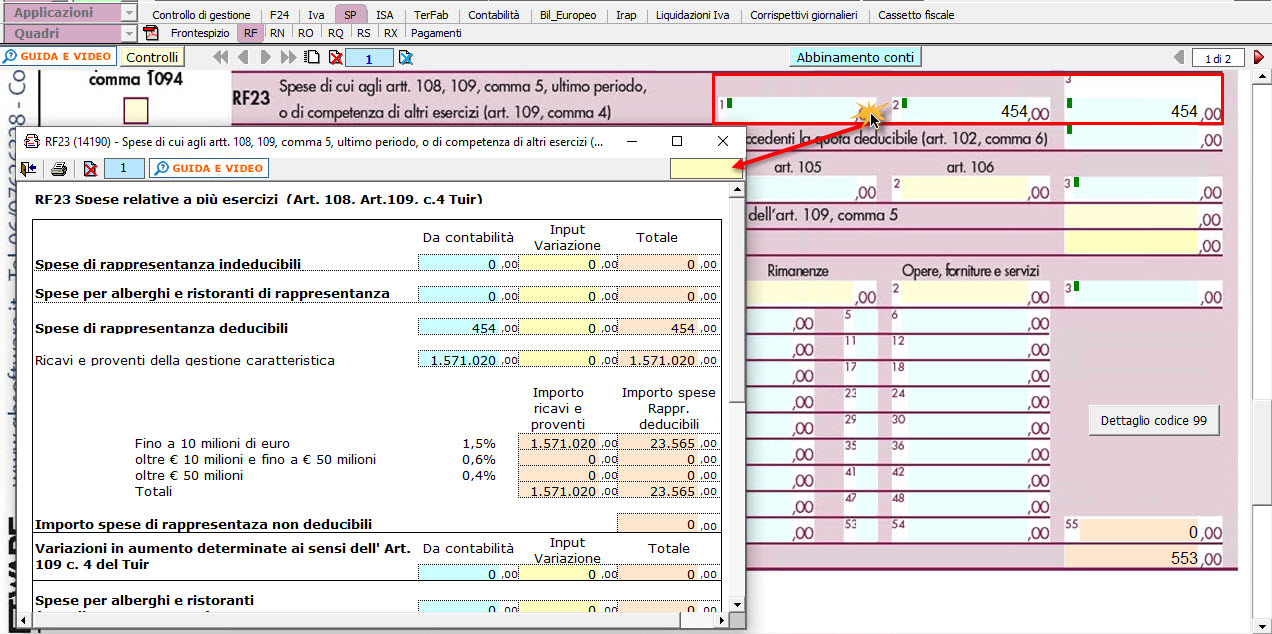The height and width of the screenshot is (634, 1272).
Task: Expand the Quadri dropdown
Action: pos(128,33)
